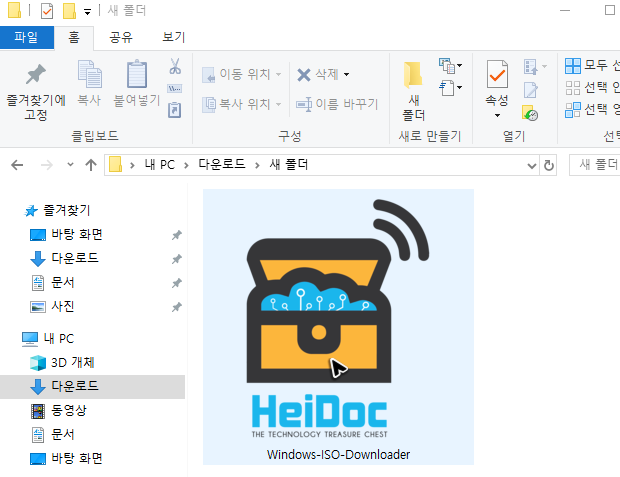The width and height of the screenshot is (620, 477).
Task: Select 3D 개체 in the navigation pane
Action: 73,363
